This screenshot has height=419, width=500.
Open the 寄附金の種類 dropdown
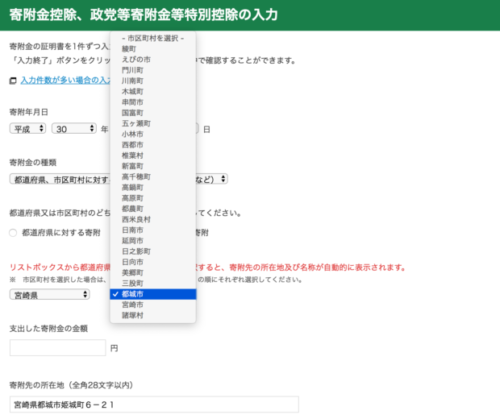click(x=119, y=179)
